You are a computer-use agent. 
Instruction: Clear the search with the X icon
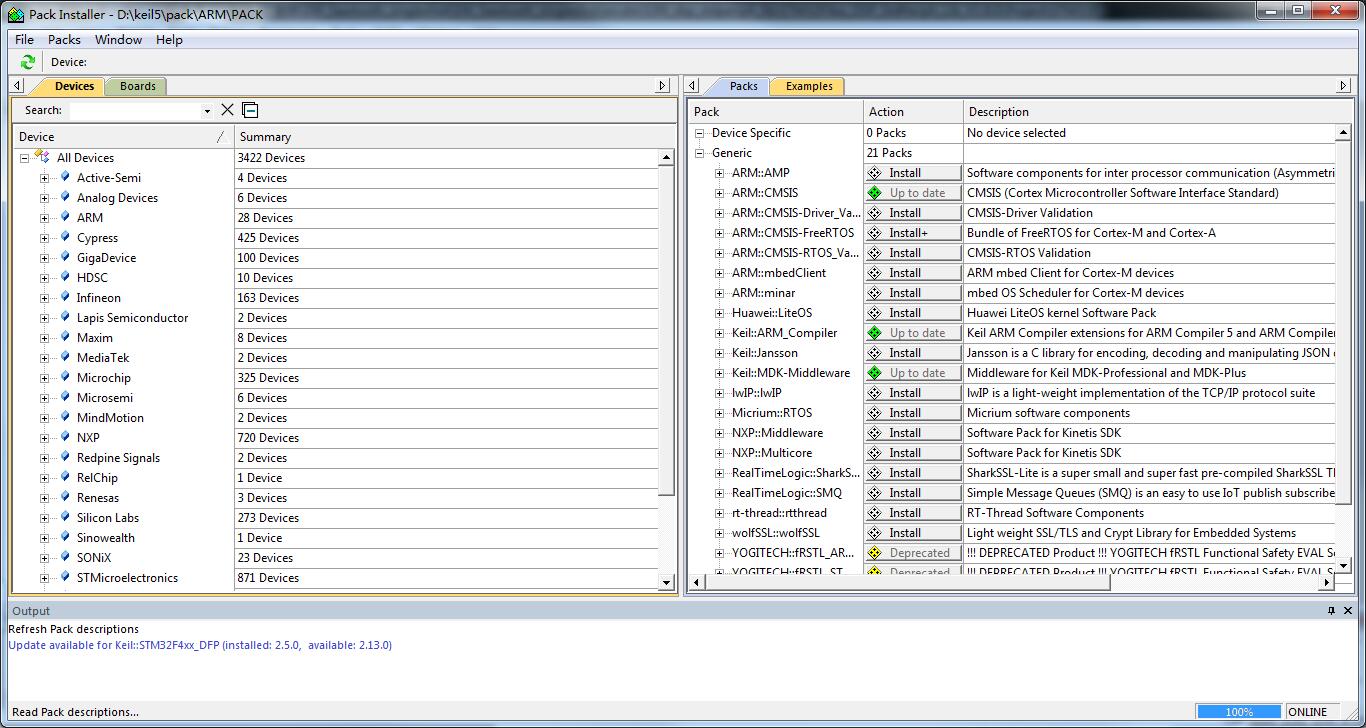[227, 110]
